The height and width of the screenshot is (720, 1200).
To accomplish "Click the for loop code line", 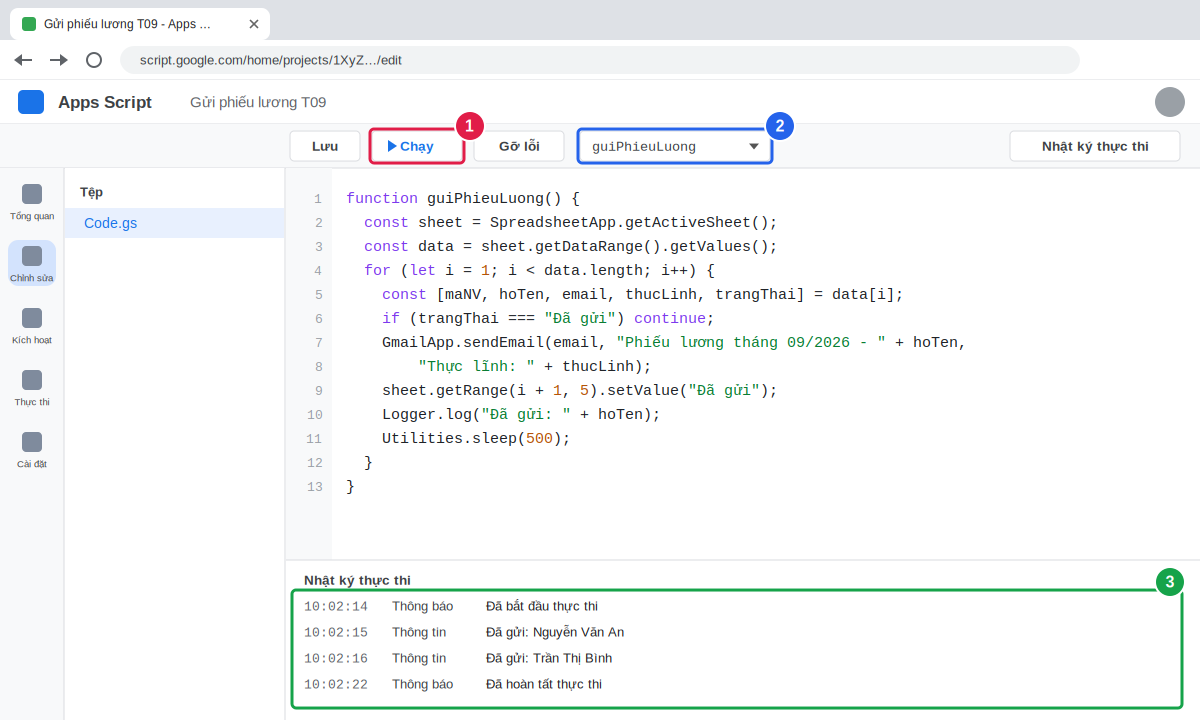I will [539, 271].
